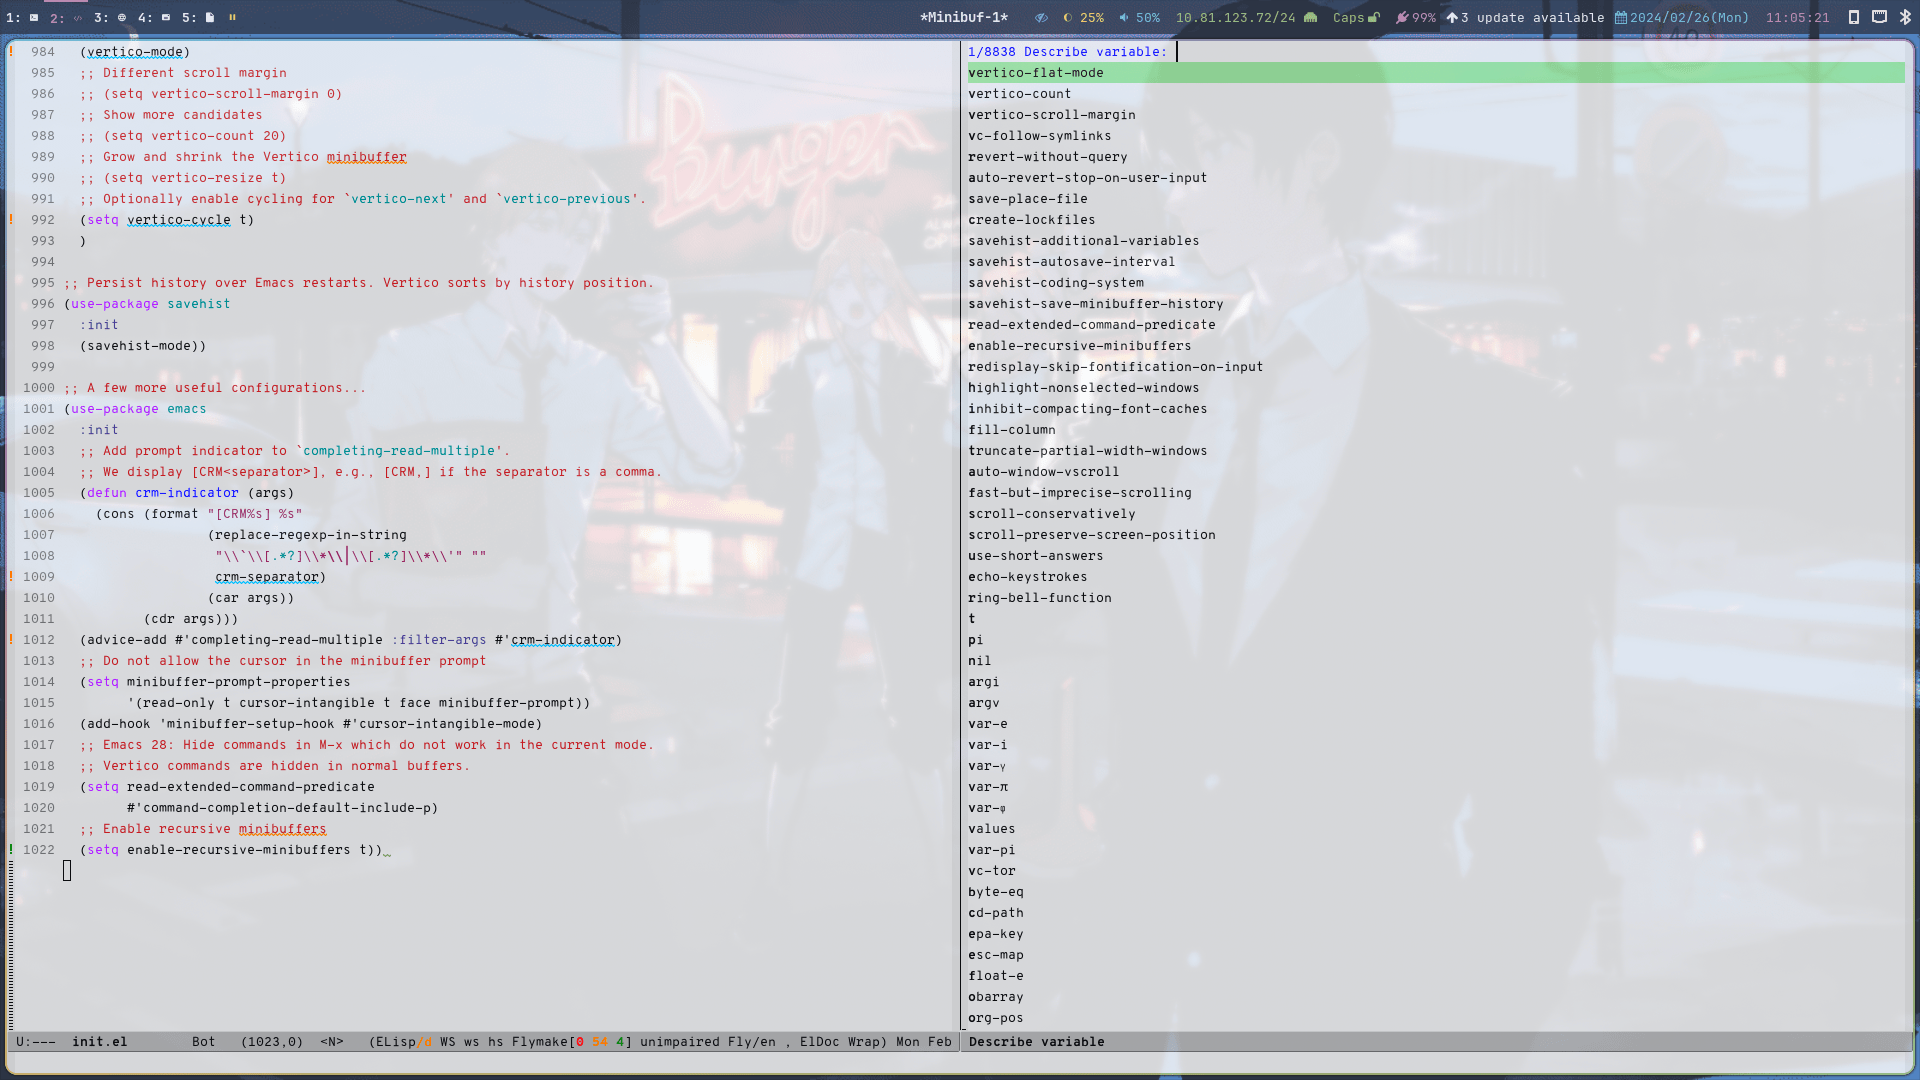The height and width of the screenshot is (1080, 1920).
Task: Click the globe icon on workspace 3
Action: (122, 17)
